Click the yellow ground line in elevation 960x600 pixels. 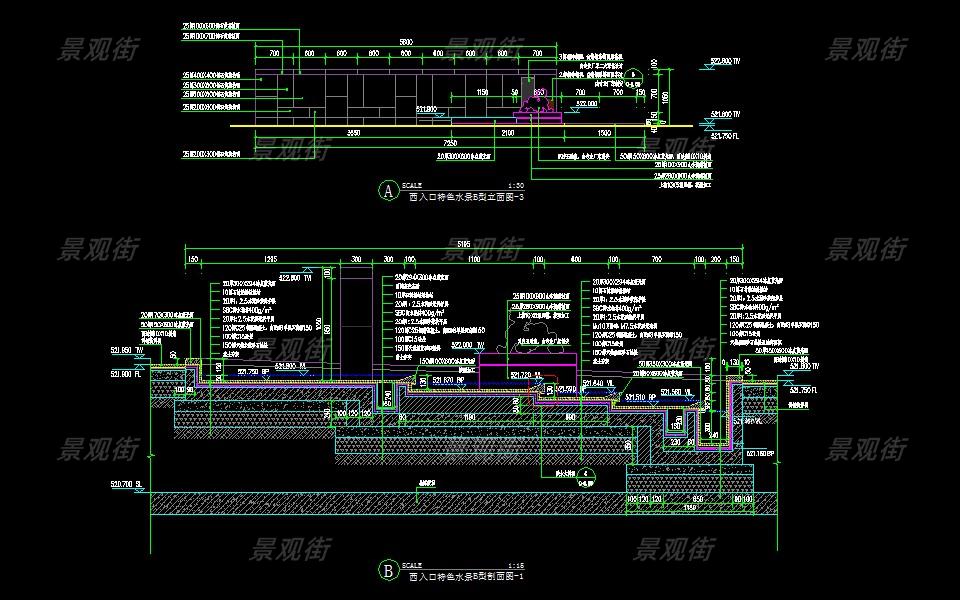pyautogui.click(x=400, y=126)
